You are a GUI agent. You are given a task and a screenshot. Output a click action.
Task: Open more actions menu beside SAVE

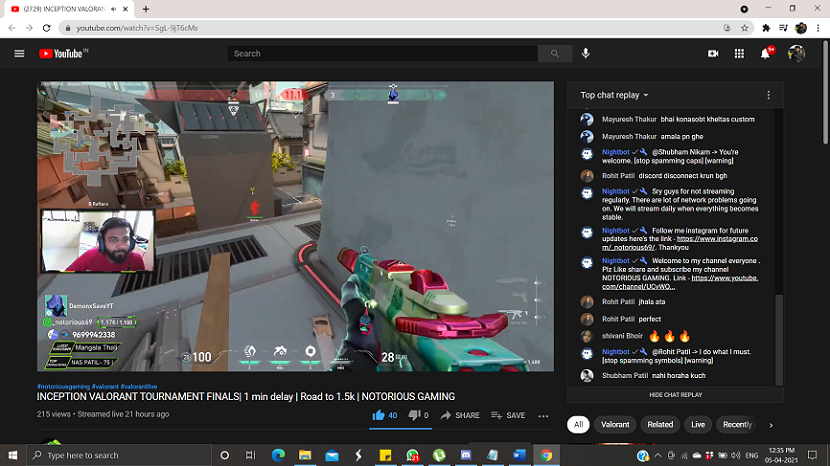pyautogui.click(x=543, y=415)
